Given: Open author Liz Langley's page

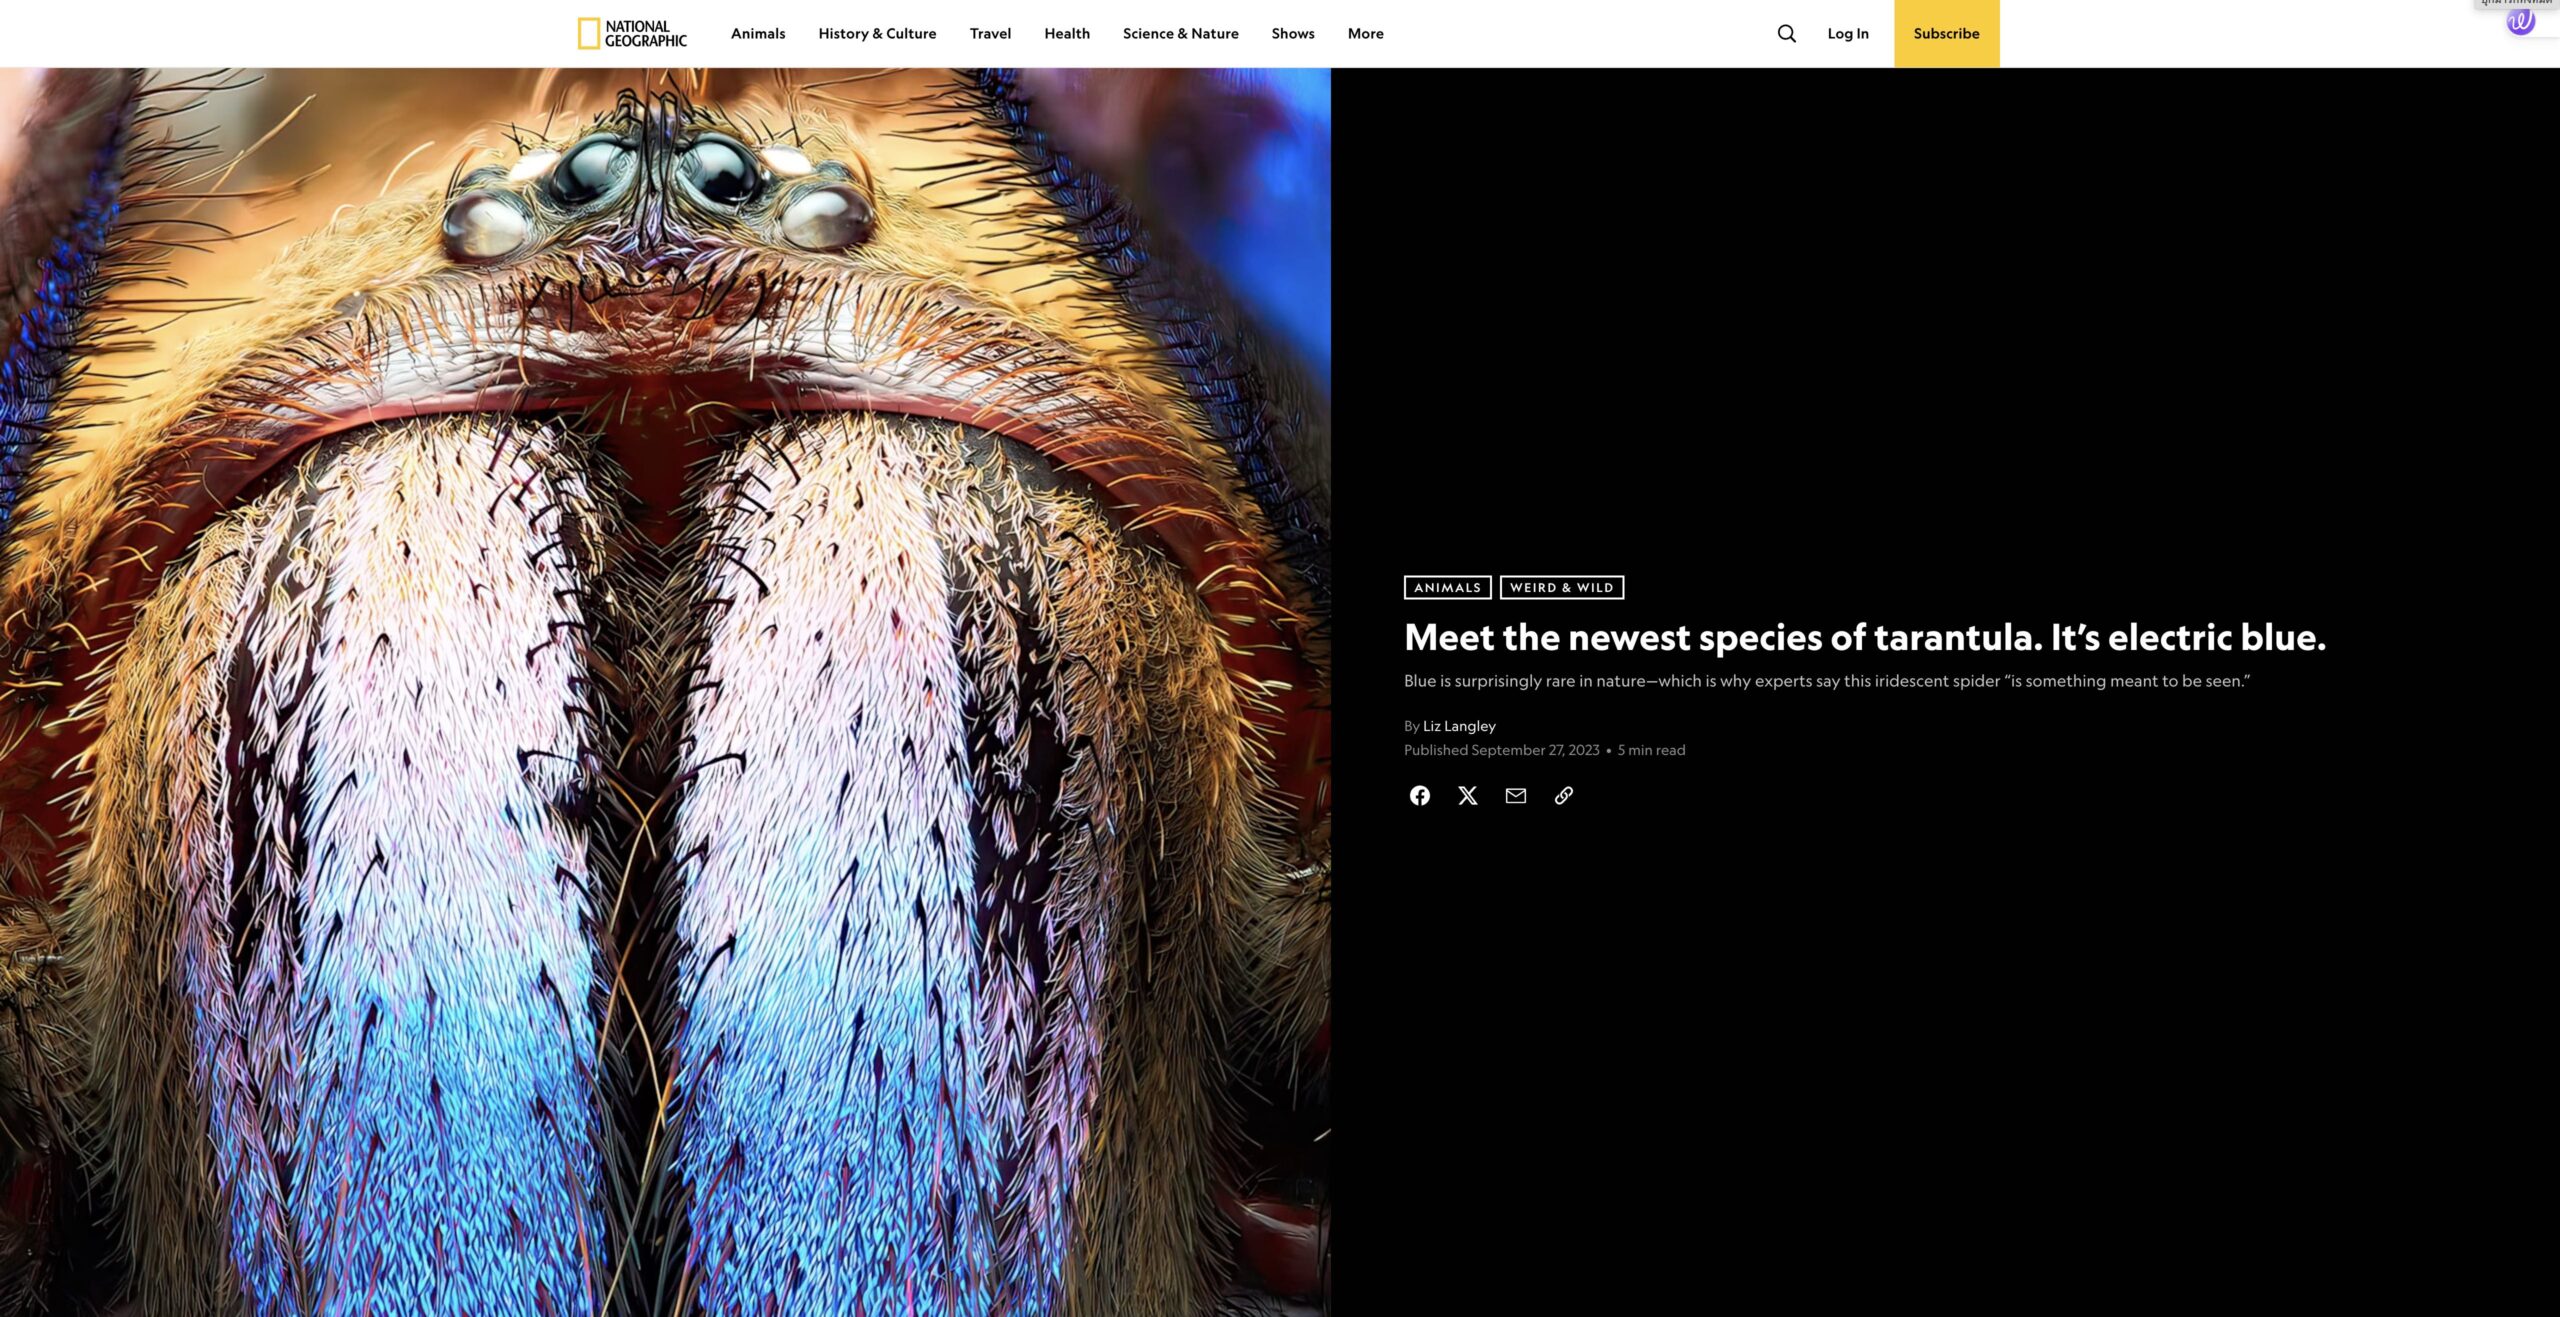Looking at the screenshot, I should pos(1458,726).
